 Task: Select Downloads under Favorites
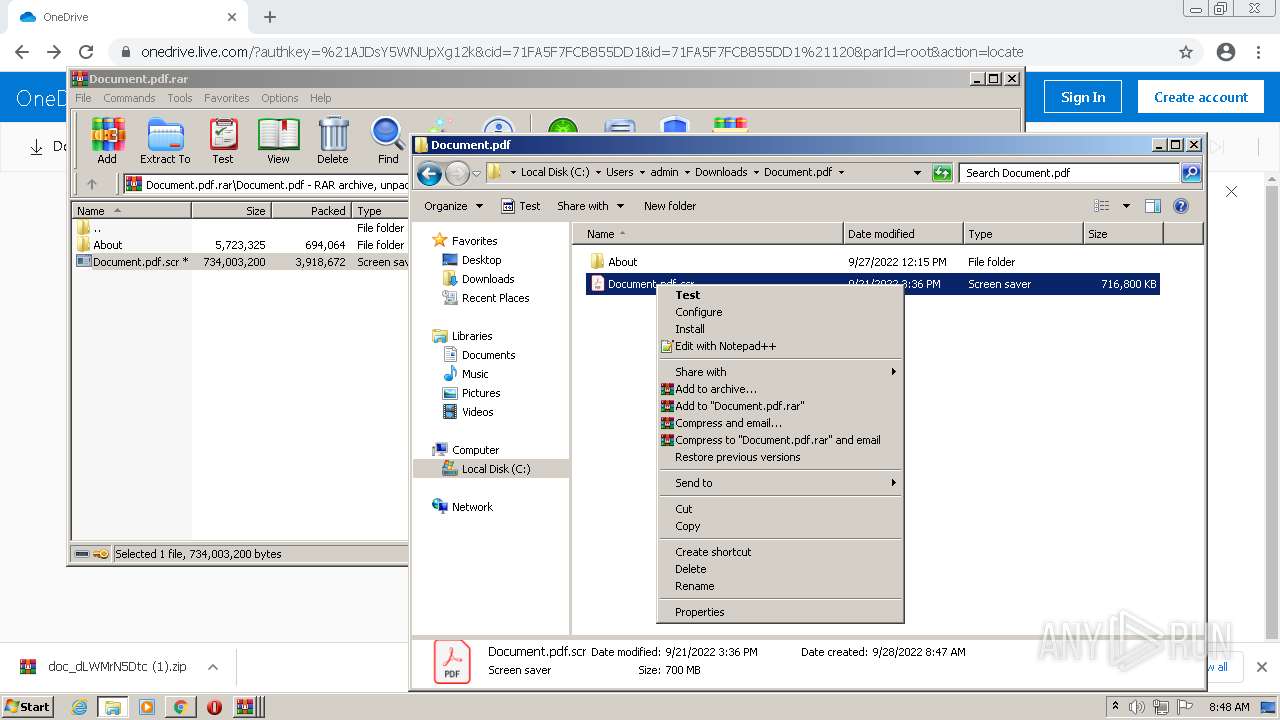pos(488,279)
